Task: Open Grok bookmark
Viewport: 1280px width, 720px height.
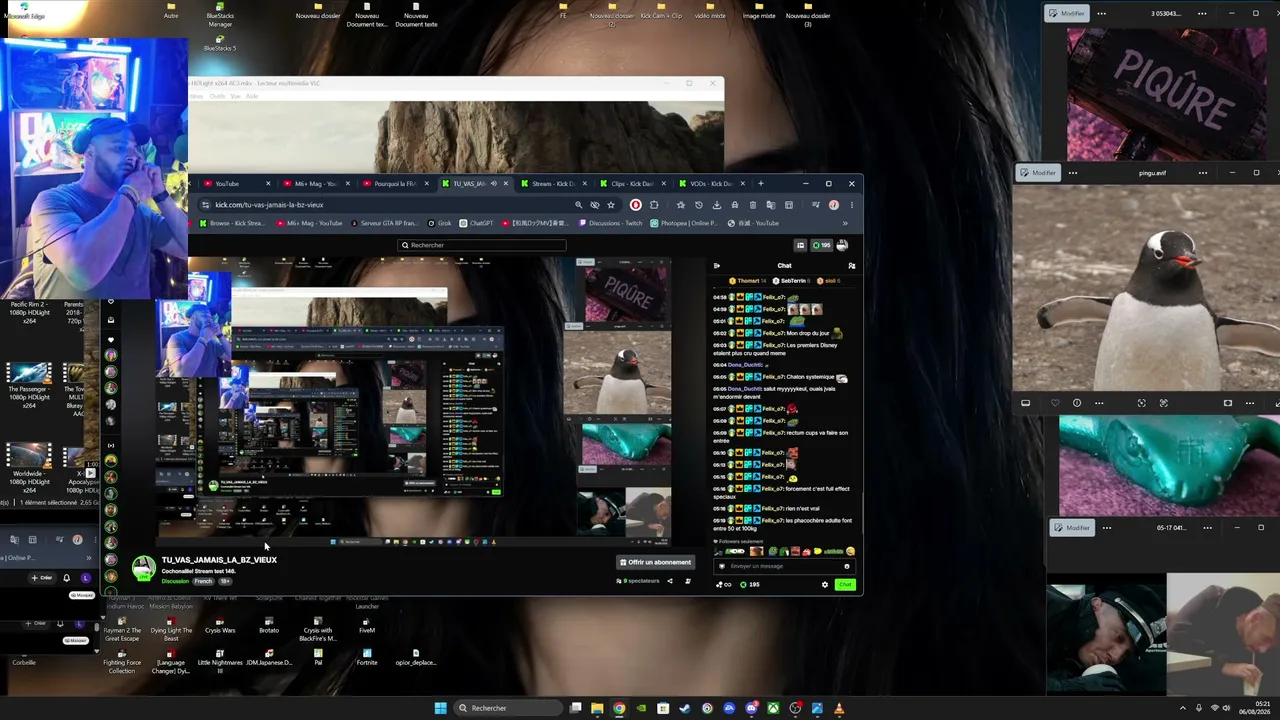Action: click(x=439, y=223)
